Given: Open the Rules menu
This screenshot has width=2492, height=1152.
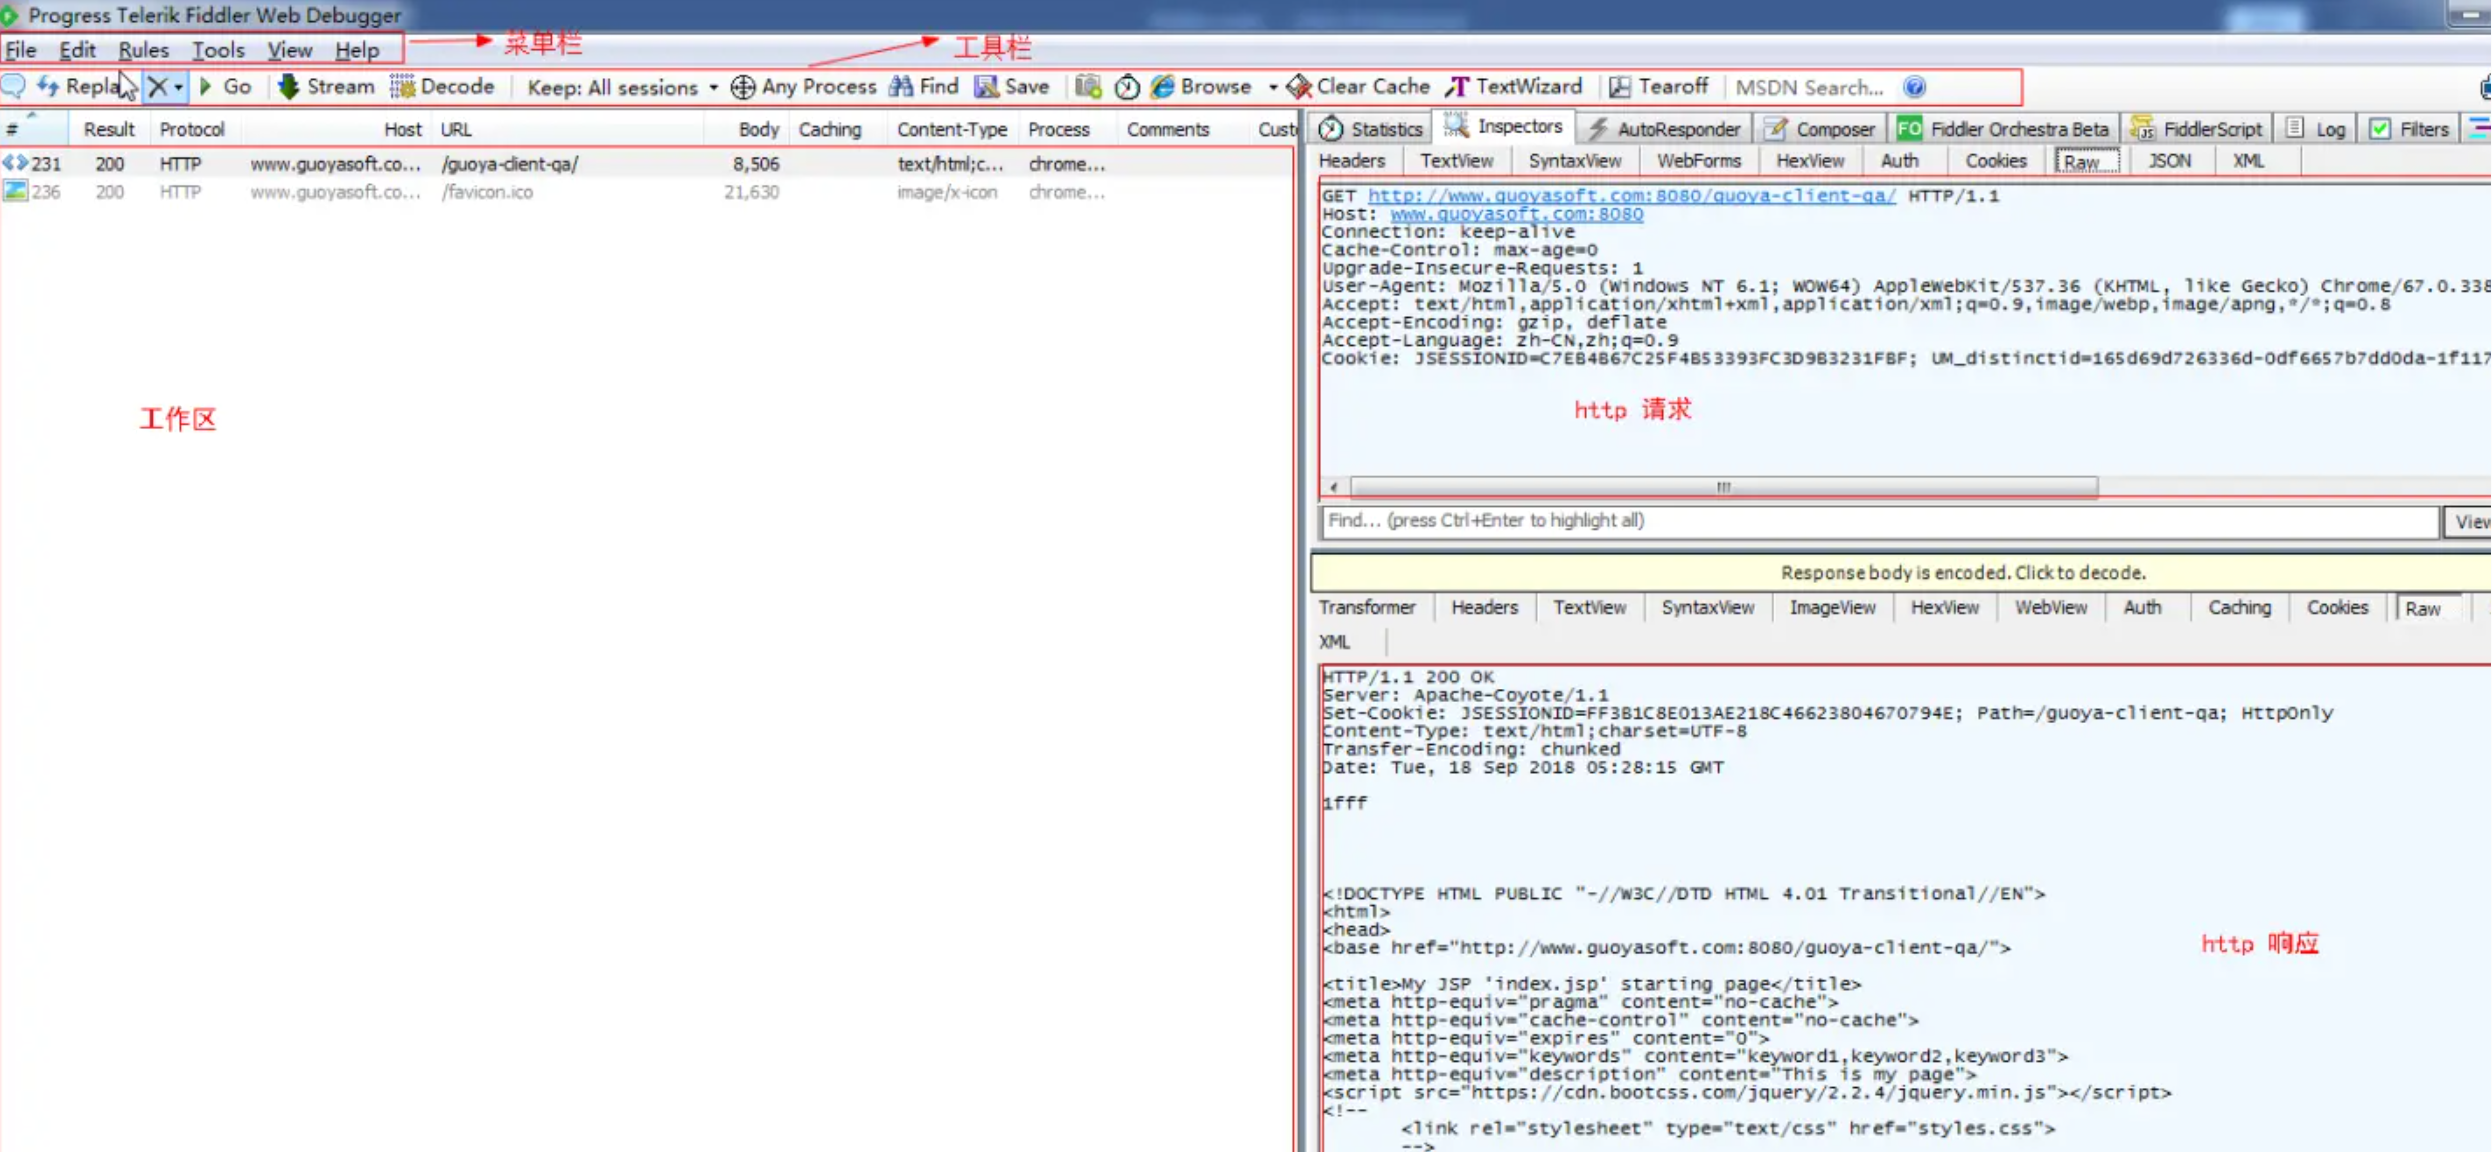Looking at the screenshot, I should (144, 50).
